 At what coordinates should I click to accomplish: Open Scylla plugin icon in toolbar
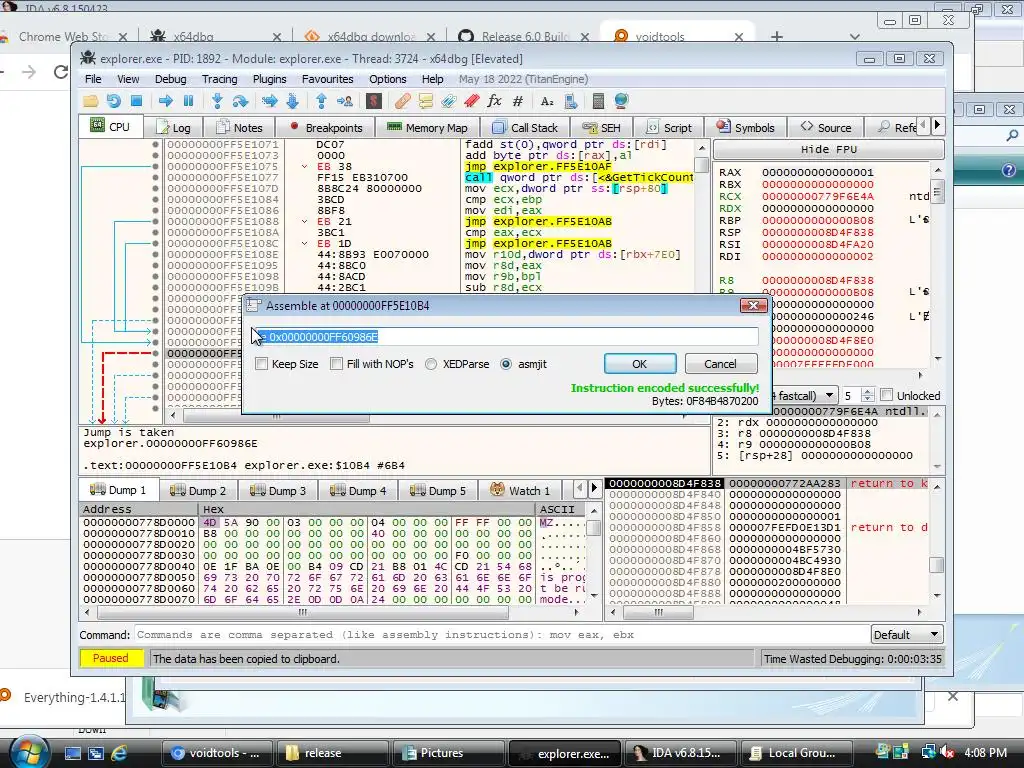point(374,101)
